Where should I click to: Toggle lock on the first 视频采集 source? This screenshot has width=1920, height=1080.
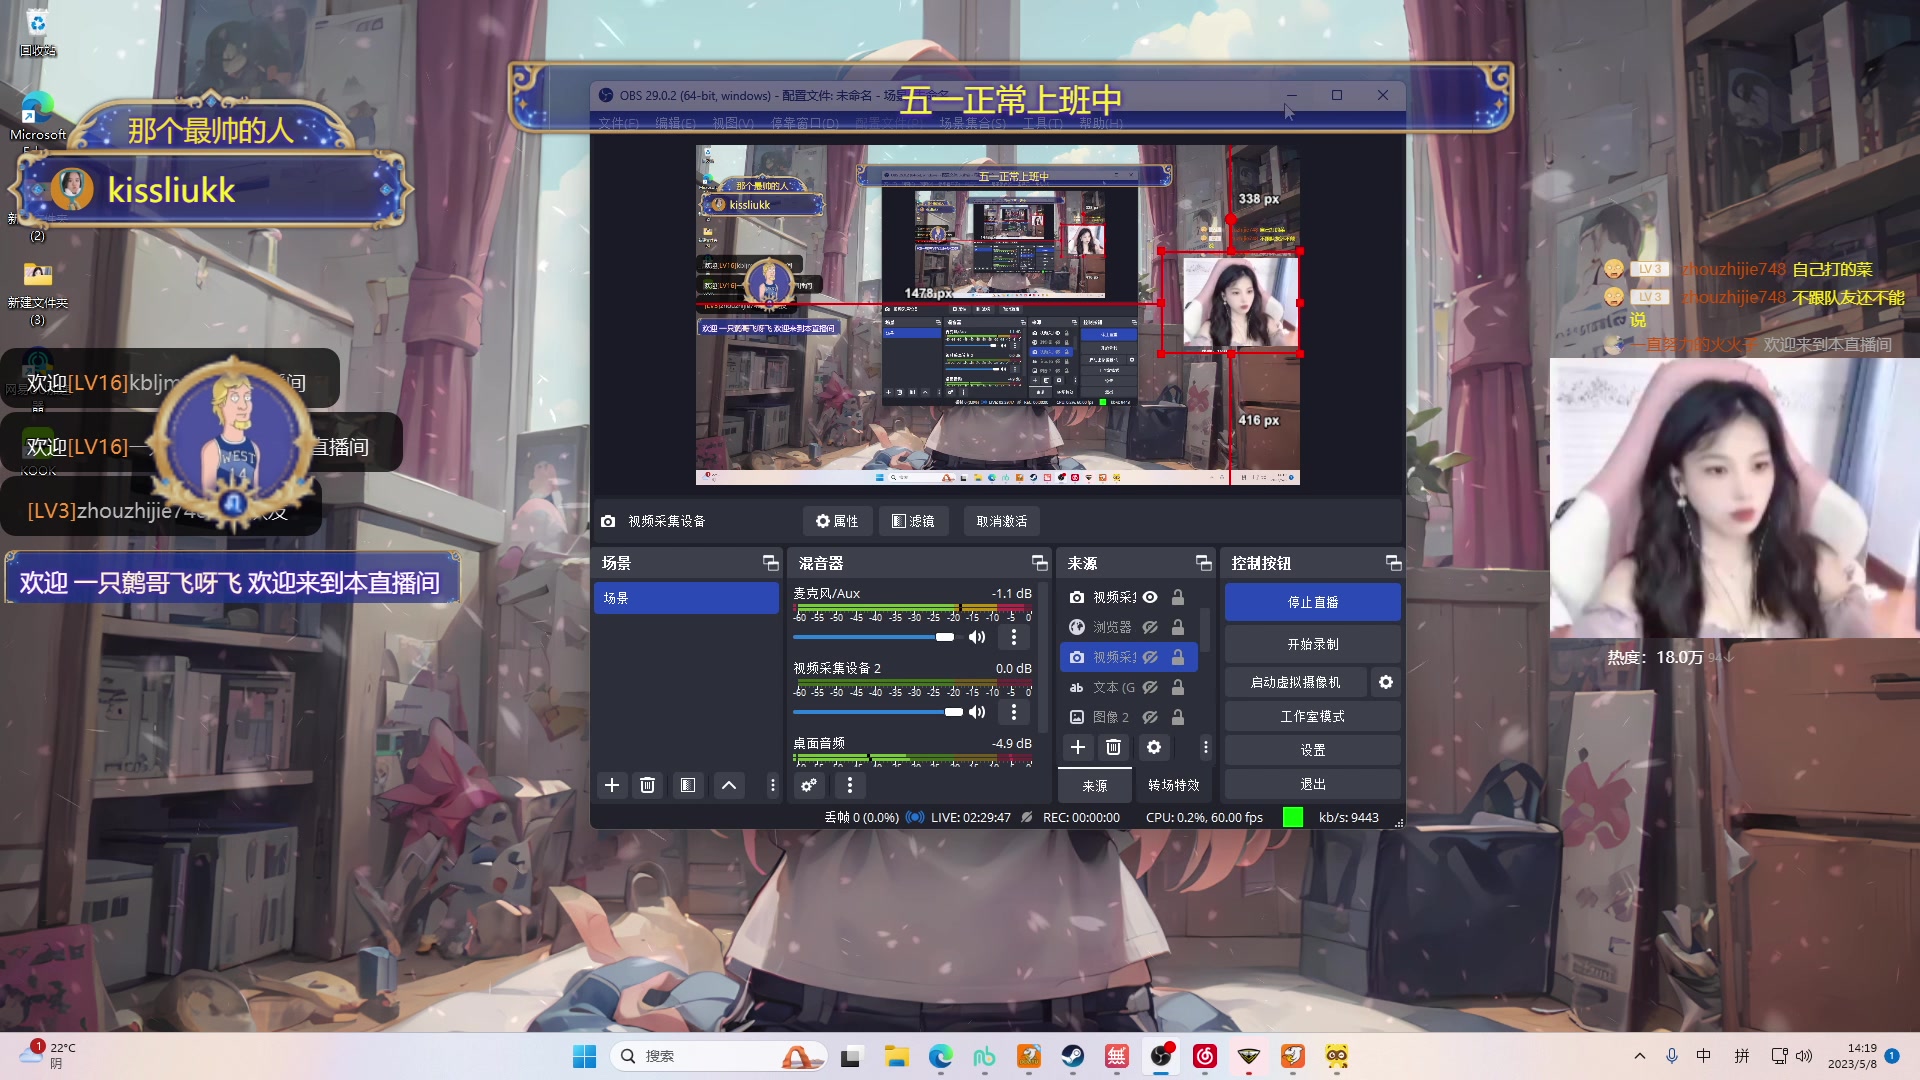(1178, 597)
